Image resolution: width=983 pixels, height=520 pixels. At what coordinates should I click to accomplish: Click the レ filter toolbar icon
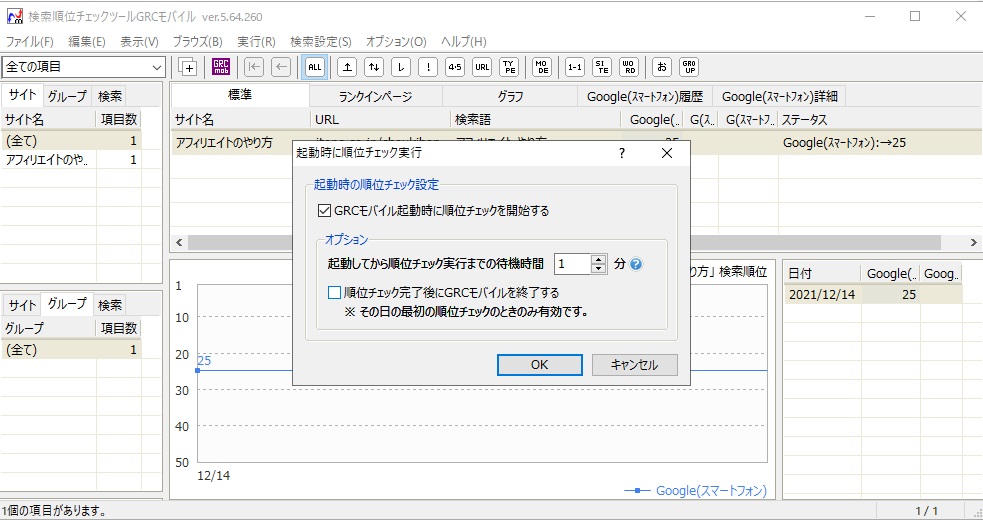(x=401, y=67)
